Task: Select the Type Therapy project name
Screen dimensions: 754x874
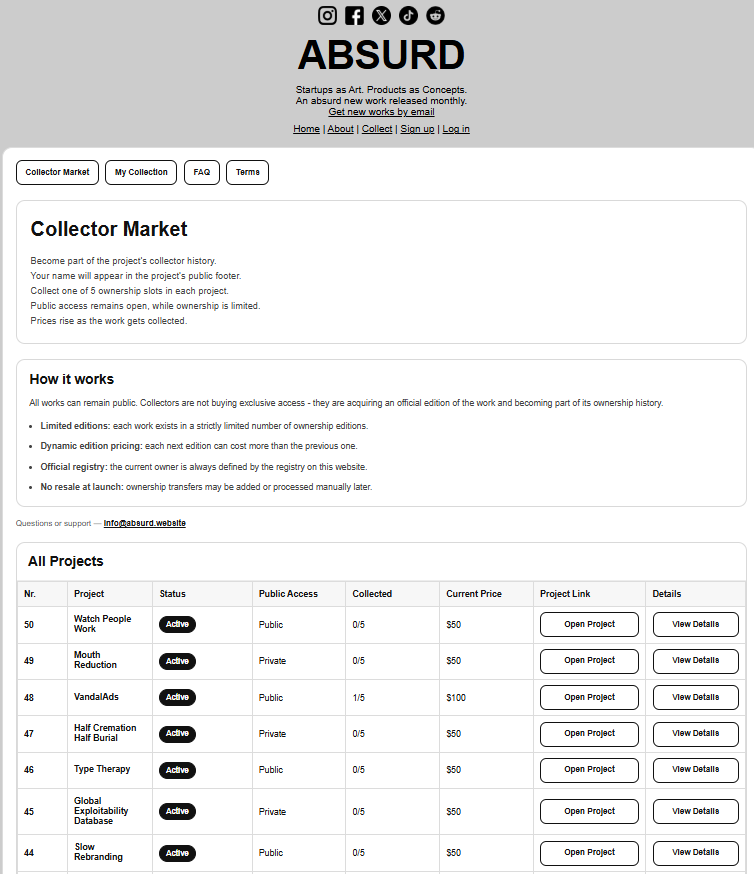Action: click(102, 769)
